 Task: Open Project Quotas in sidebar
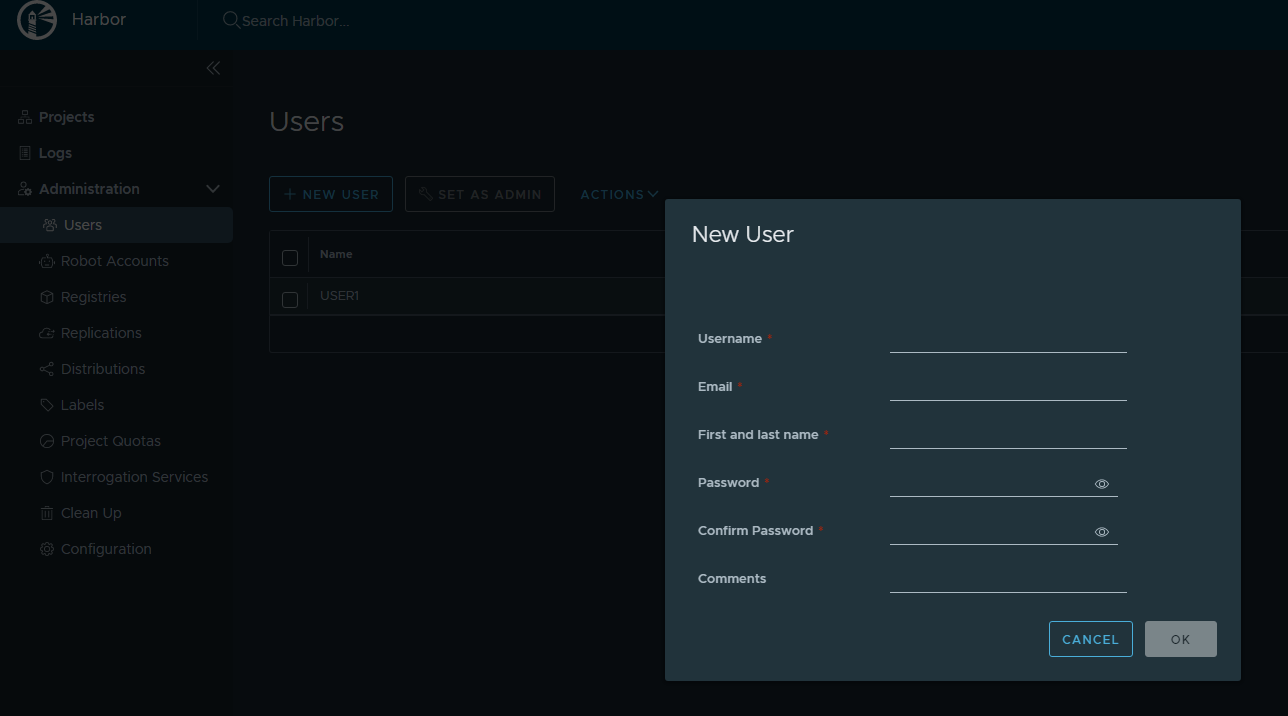point(110,441)
